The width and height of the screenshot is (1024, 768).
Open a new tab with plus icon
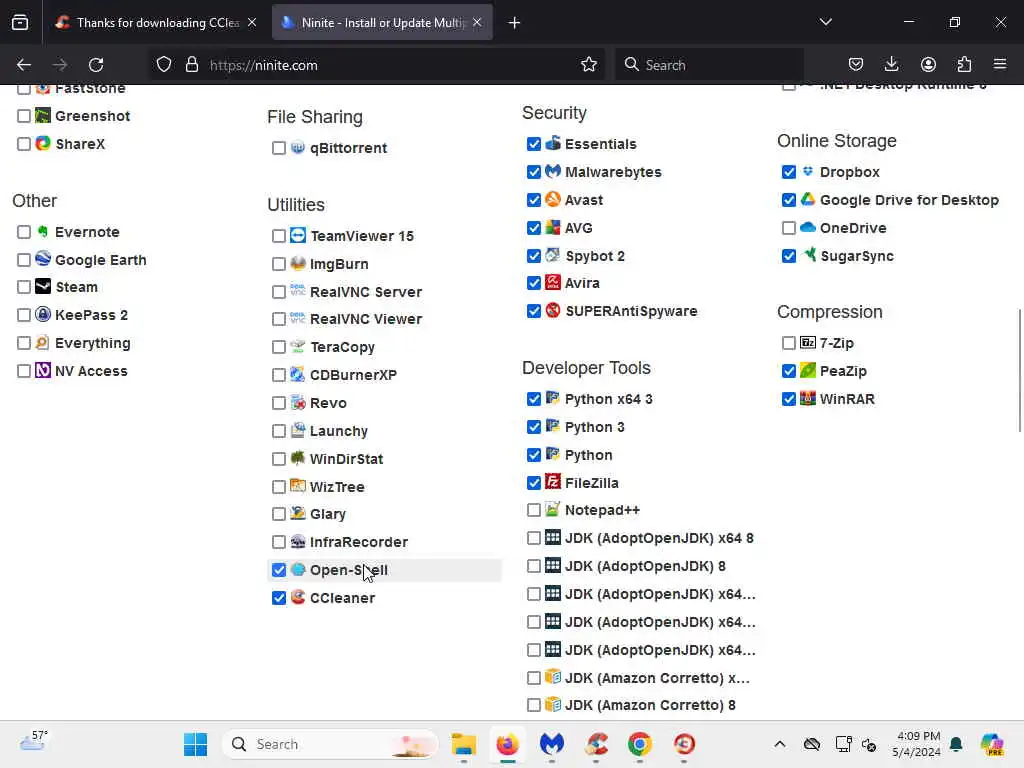[x=514, y=23]
